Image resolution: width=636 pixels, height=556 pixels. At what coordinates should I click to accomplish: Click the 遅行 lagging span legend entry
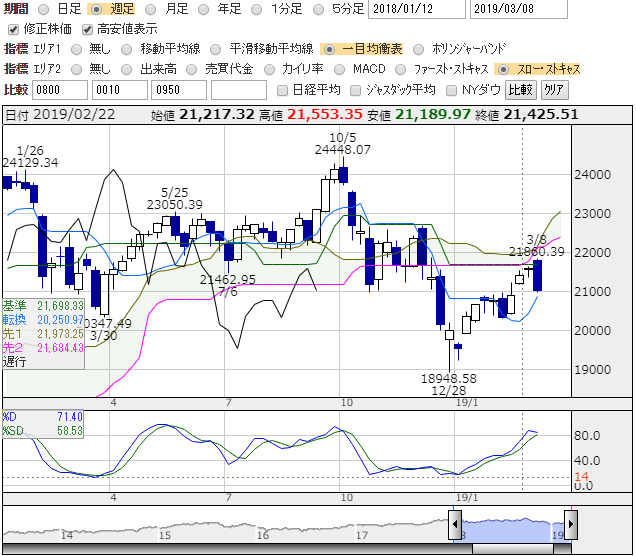(x=15, y=361)
